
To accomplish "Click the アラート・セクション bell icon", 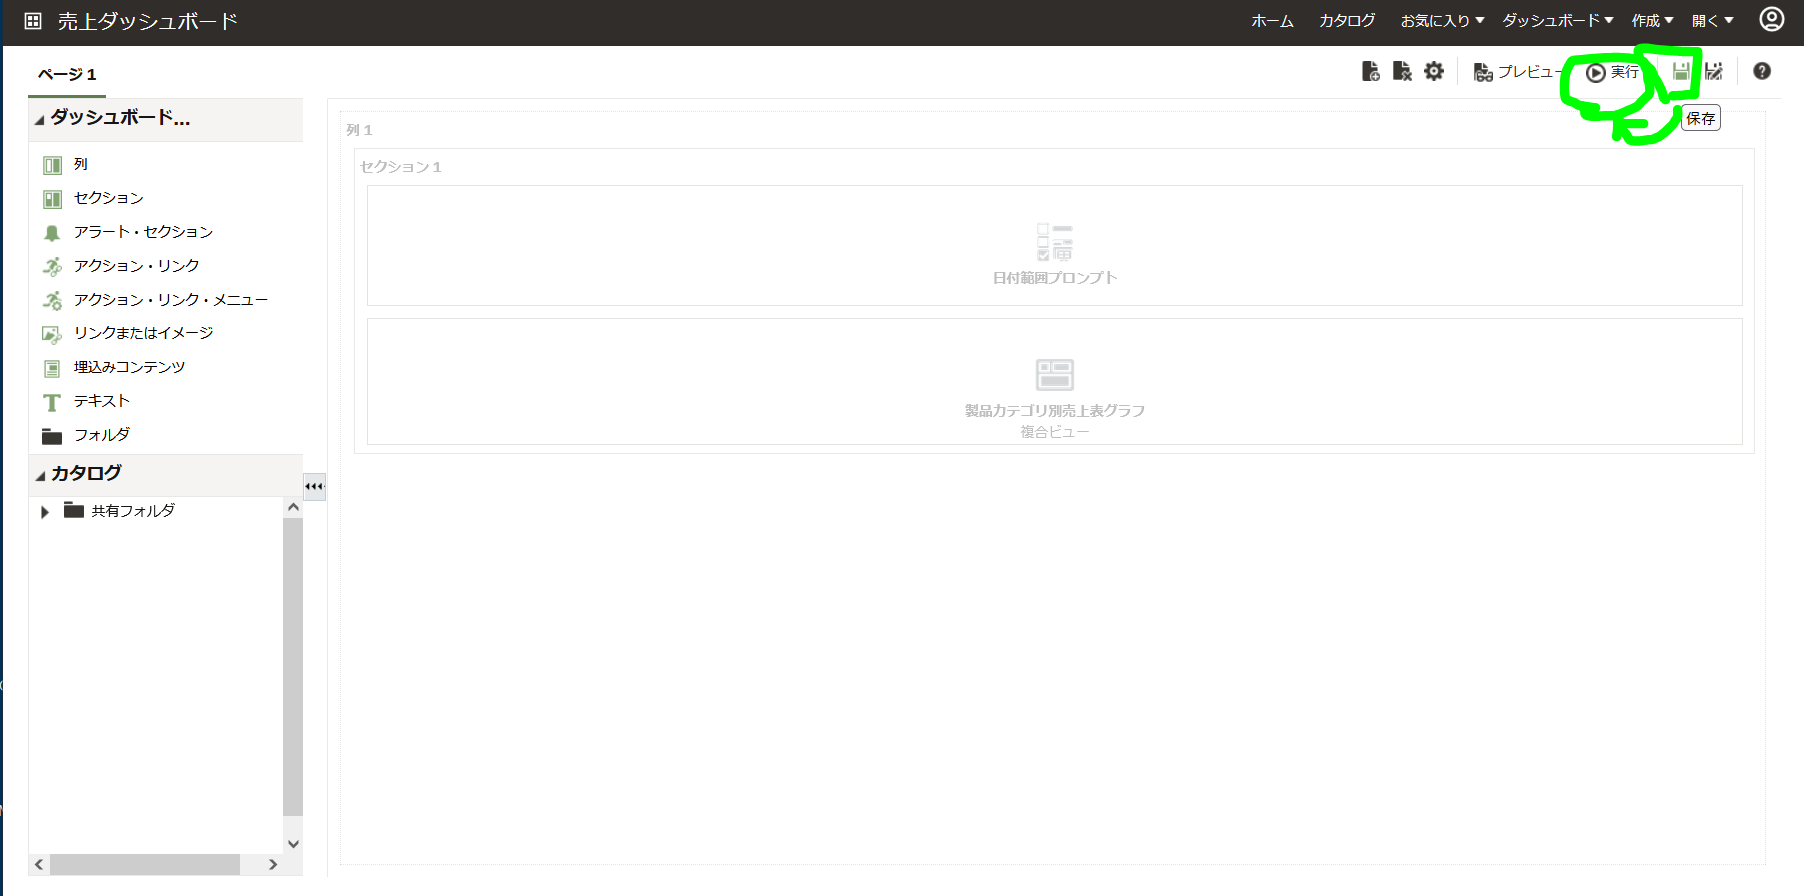I will [x=52, y=233].
